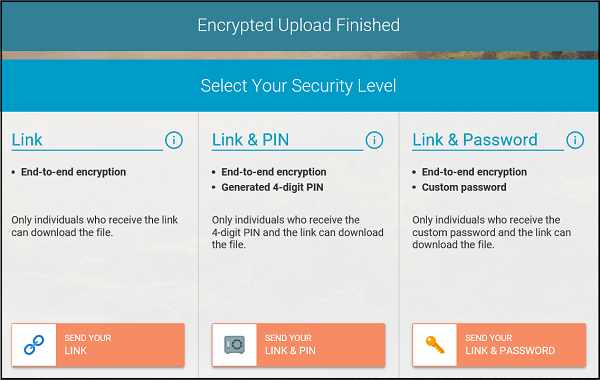The image size is (600, 380).
Task: Select the Link & PIN heading
Action: coord(250,140)
